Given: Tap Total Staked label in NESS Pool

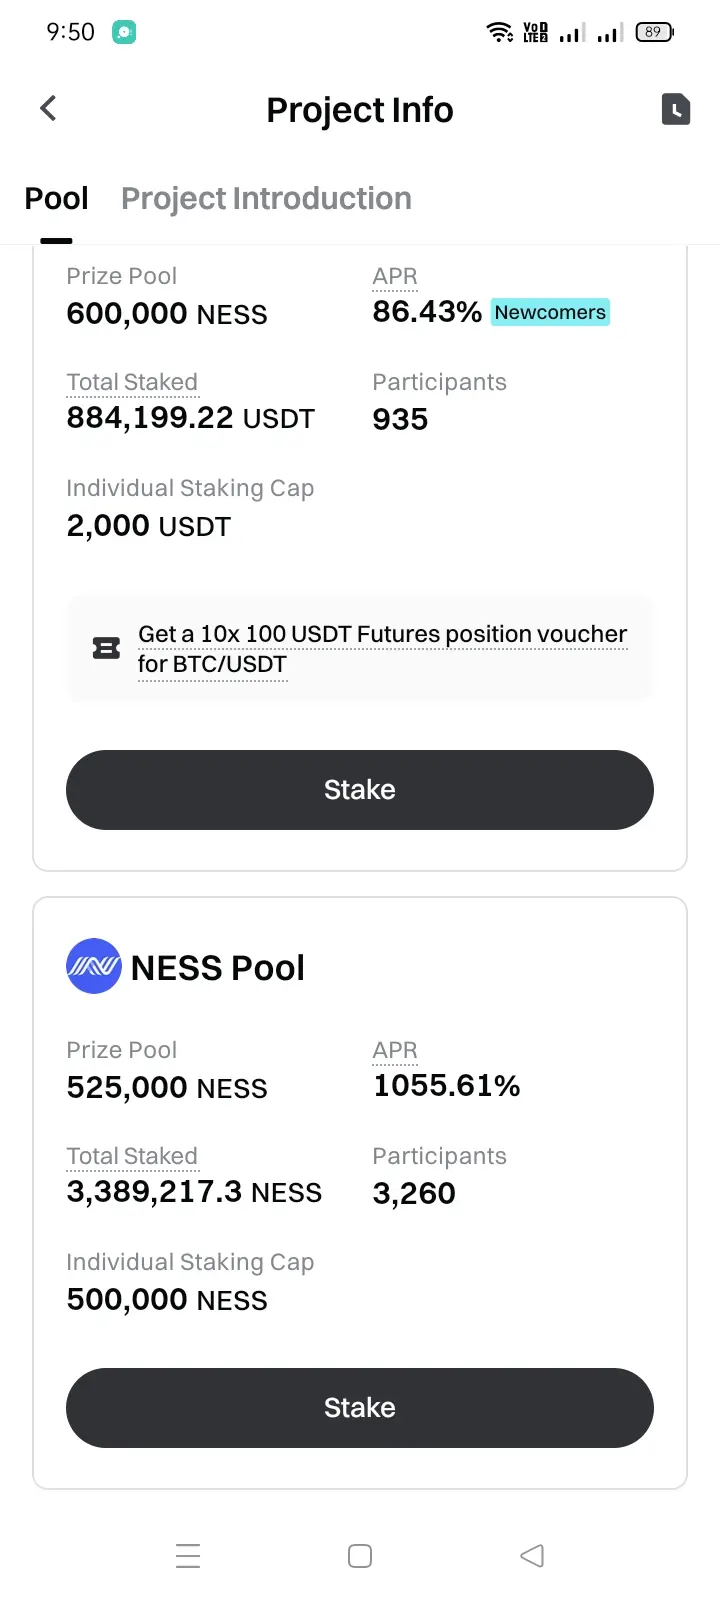Looking at the screenshot, I should 132,1156.
